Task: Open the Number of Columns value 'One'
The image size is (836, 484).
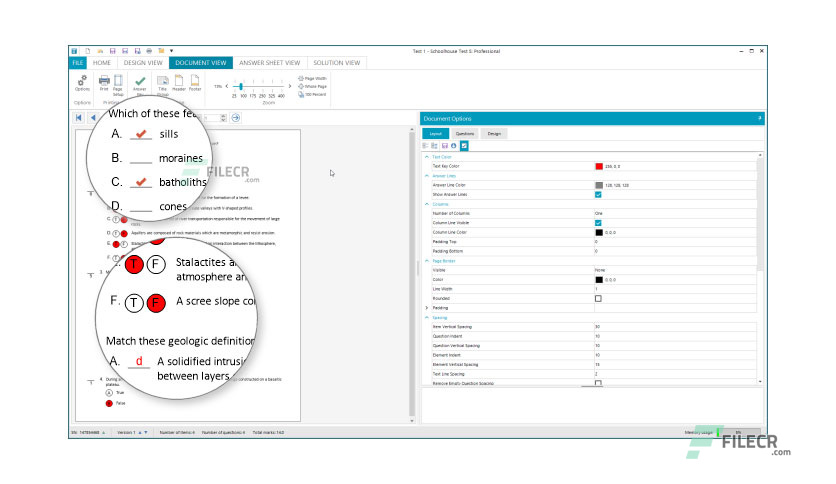Action: 675,213
